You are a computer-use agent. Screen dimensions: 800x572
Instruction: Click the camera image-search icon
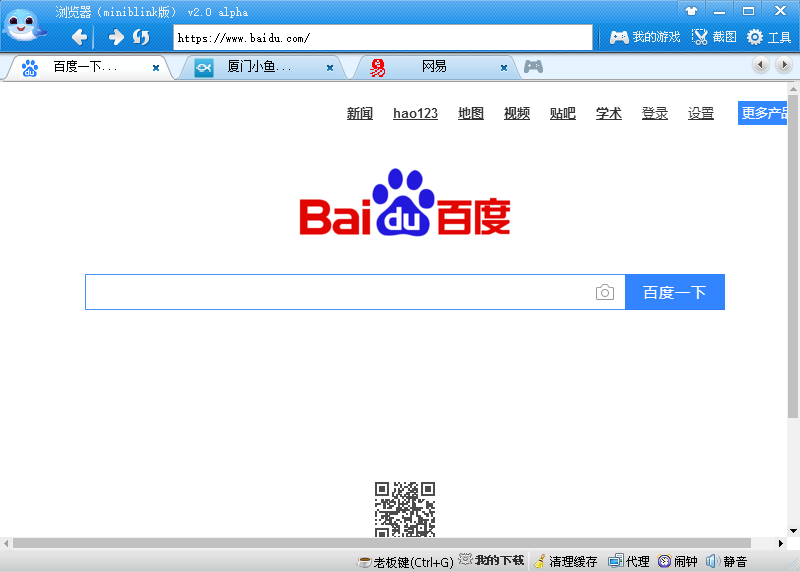[x=605, y=292]
